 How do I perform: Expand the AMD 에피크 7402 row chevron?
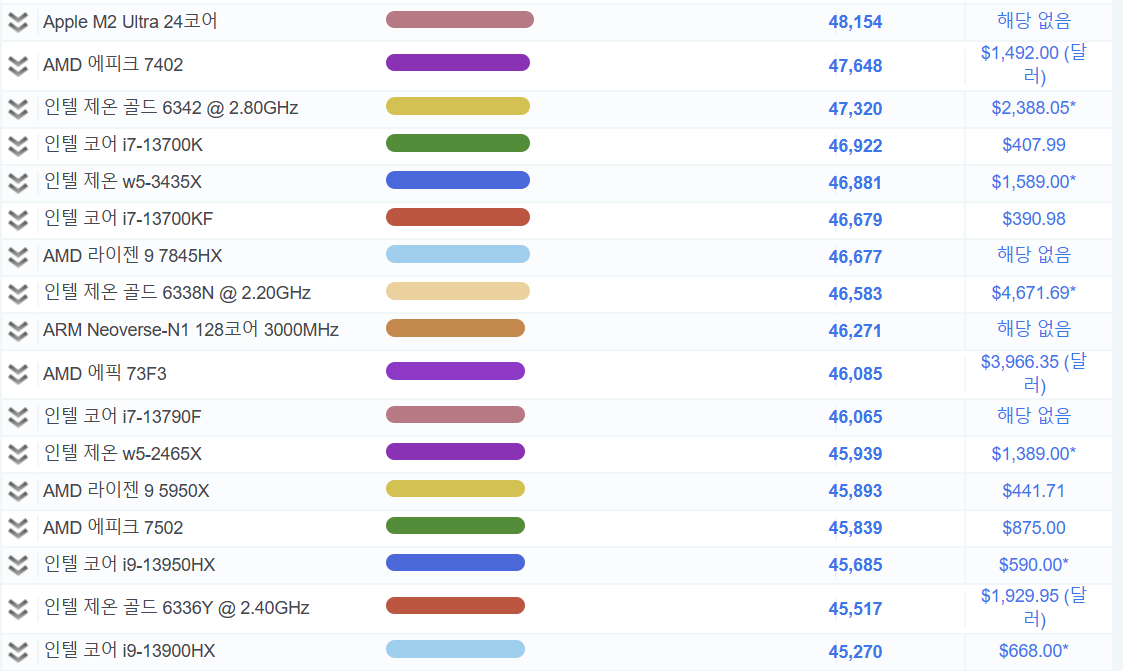pyautogui.click(x=18, y=66)
